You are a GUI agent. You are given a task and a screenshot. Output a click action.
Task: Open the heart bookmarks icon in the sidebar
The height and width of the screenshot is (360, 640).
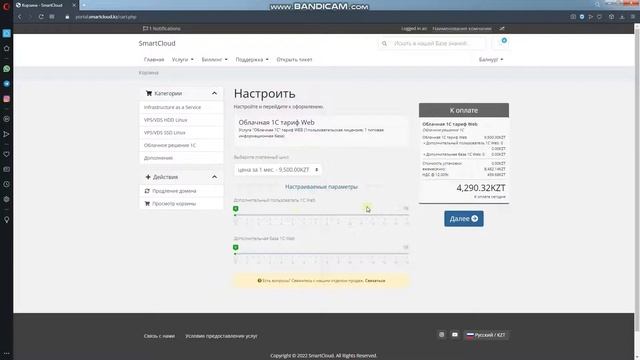pos(7,154)
